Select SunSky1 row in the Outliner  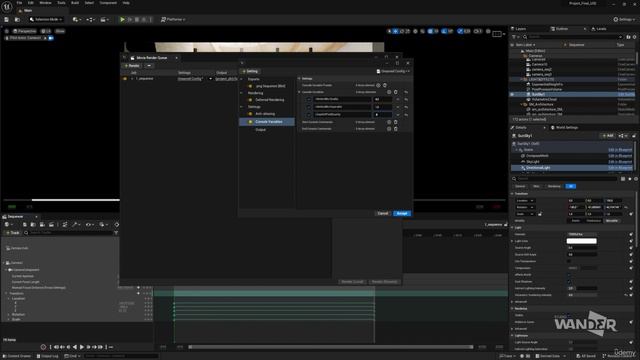pyautogui.click(x=573, y=94)
